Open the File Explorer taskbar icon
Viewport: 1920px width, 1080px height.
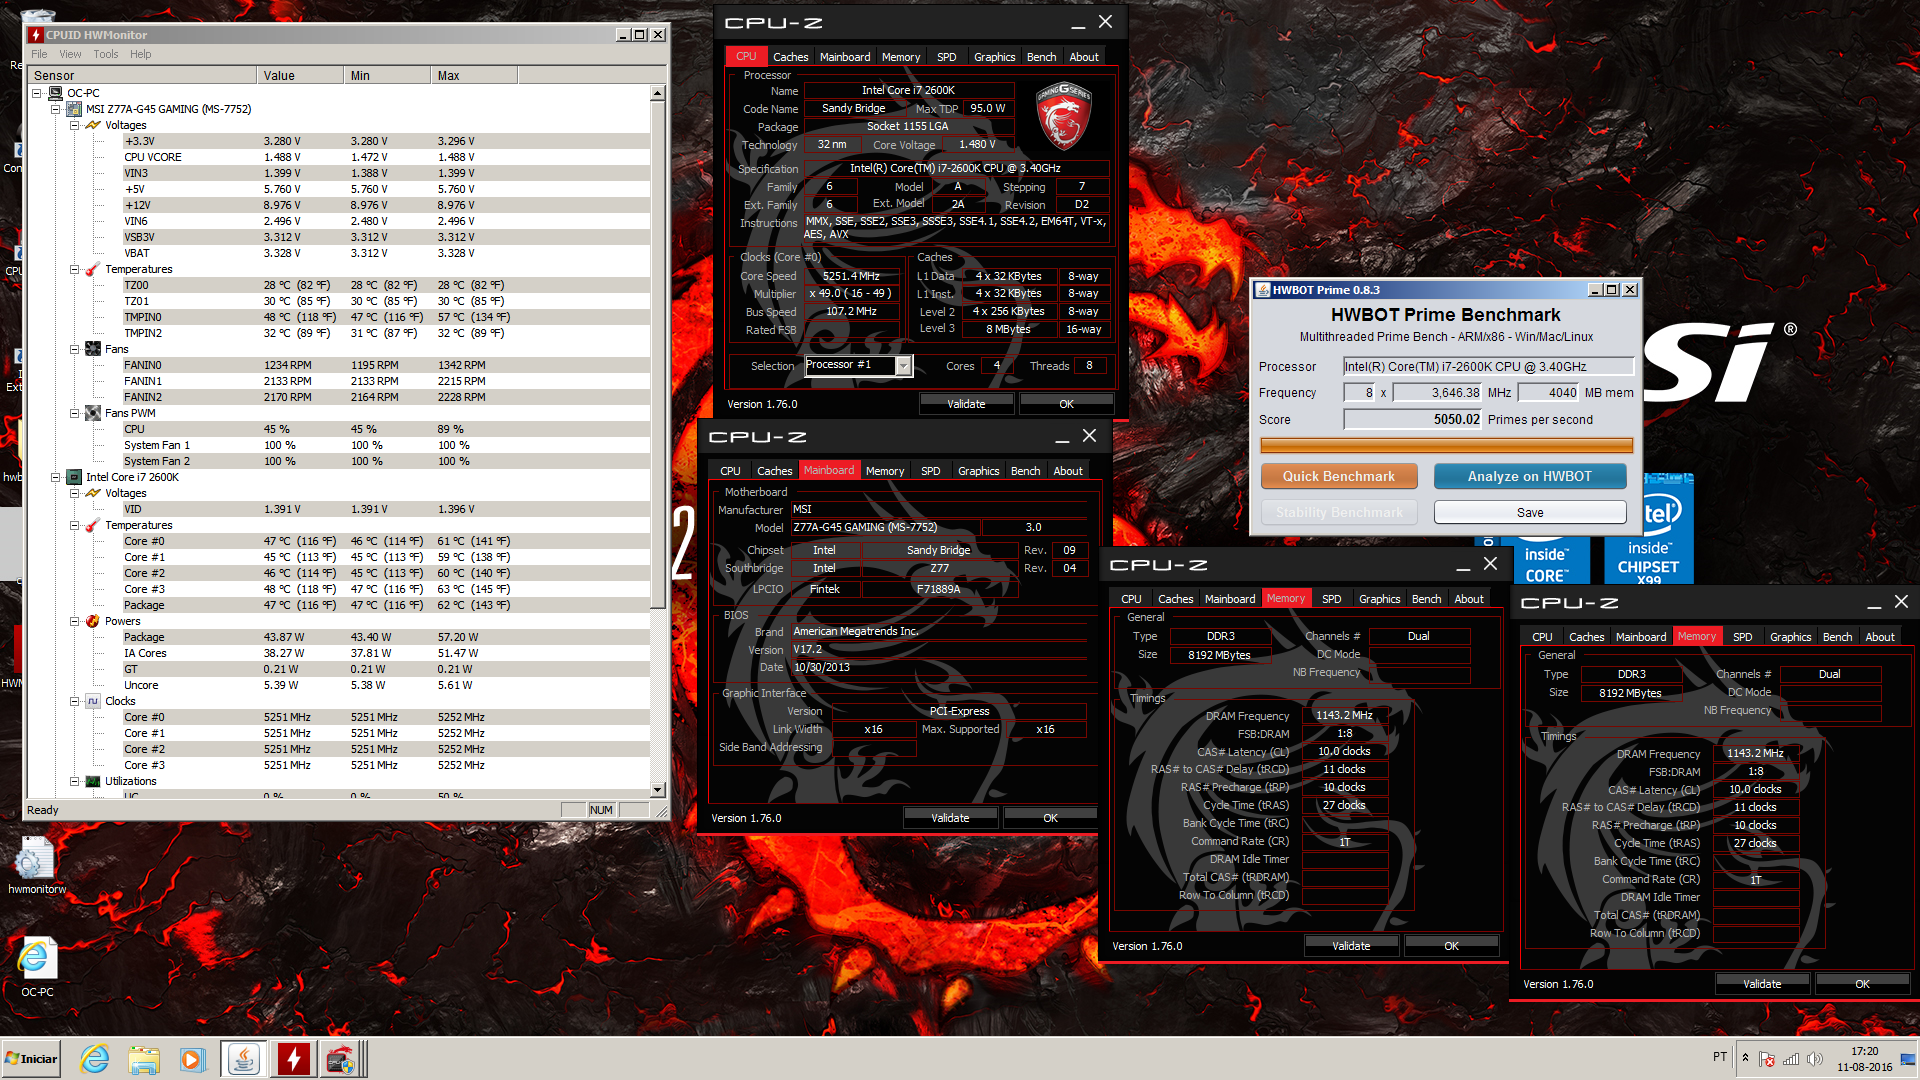[144, 1059]
